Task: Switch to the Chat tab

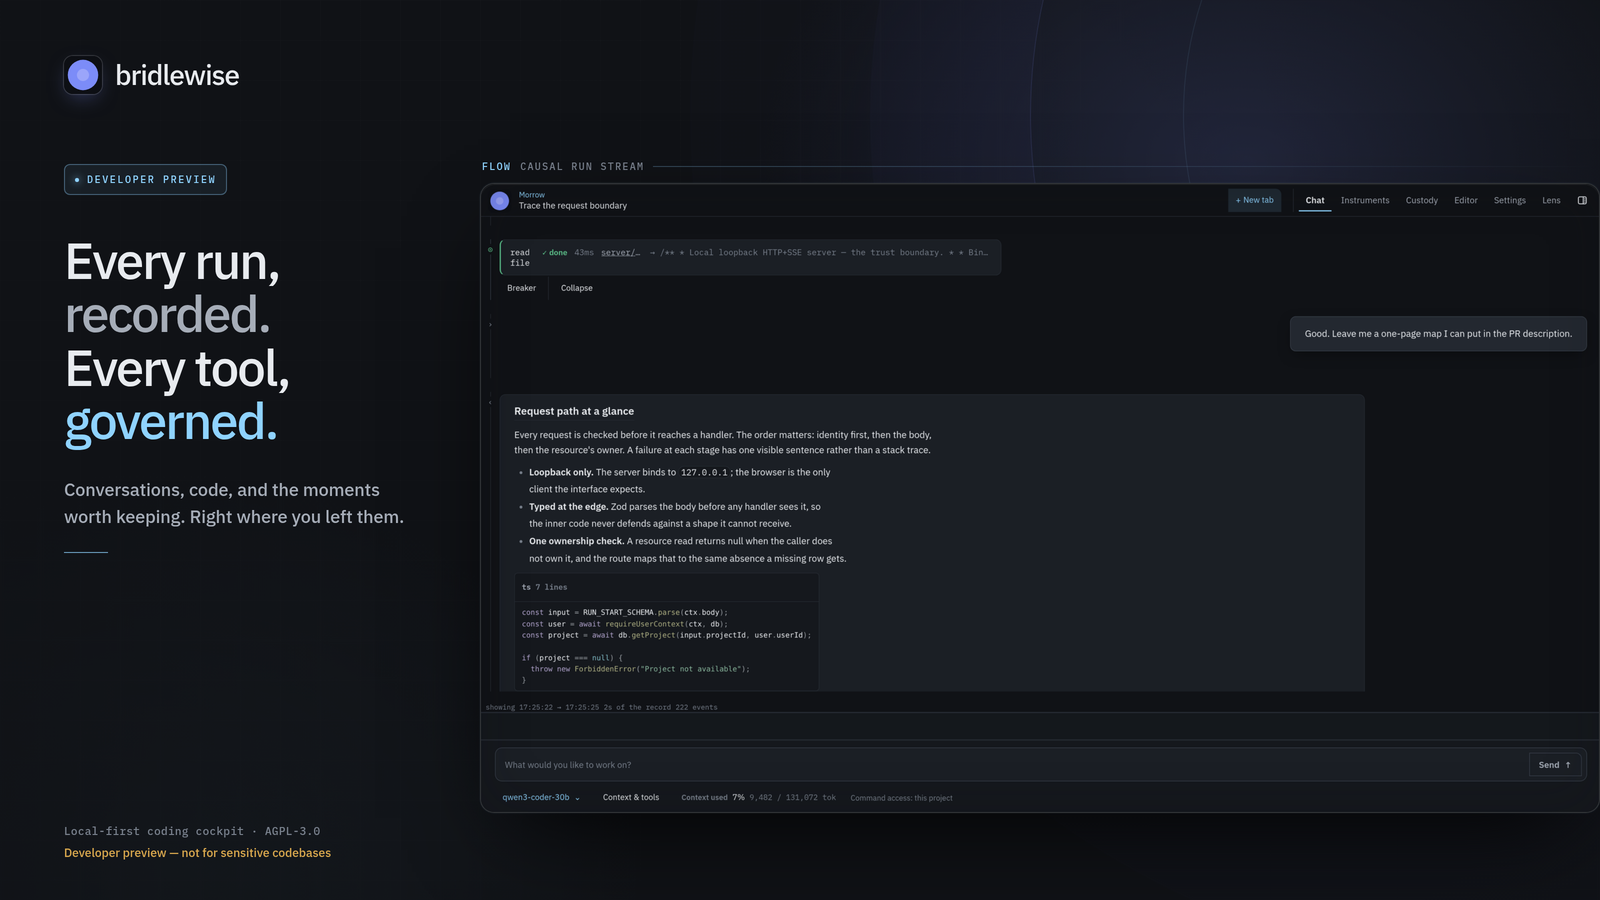Action: point(1315,200)
